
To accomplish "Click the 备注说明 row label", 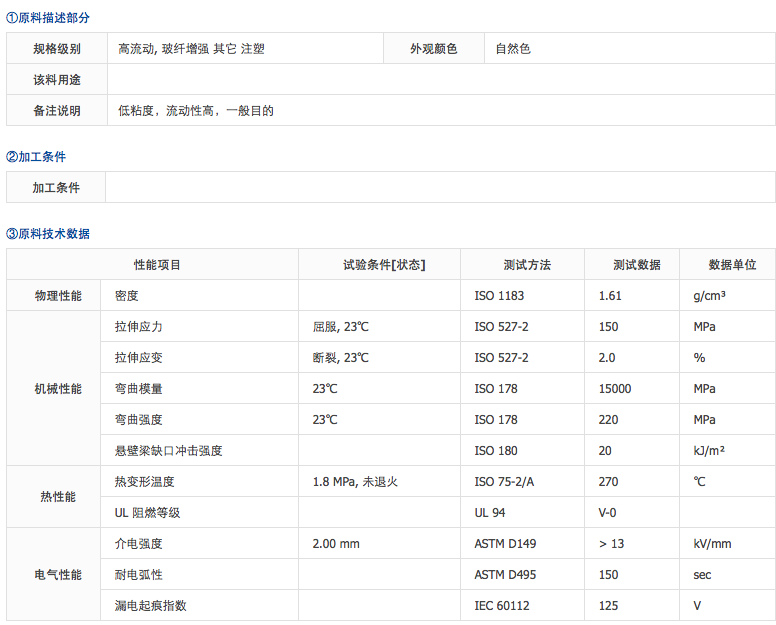I will (57, 111).
